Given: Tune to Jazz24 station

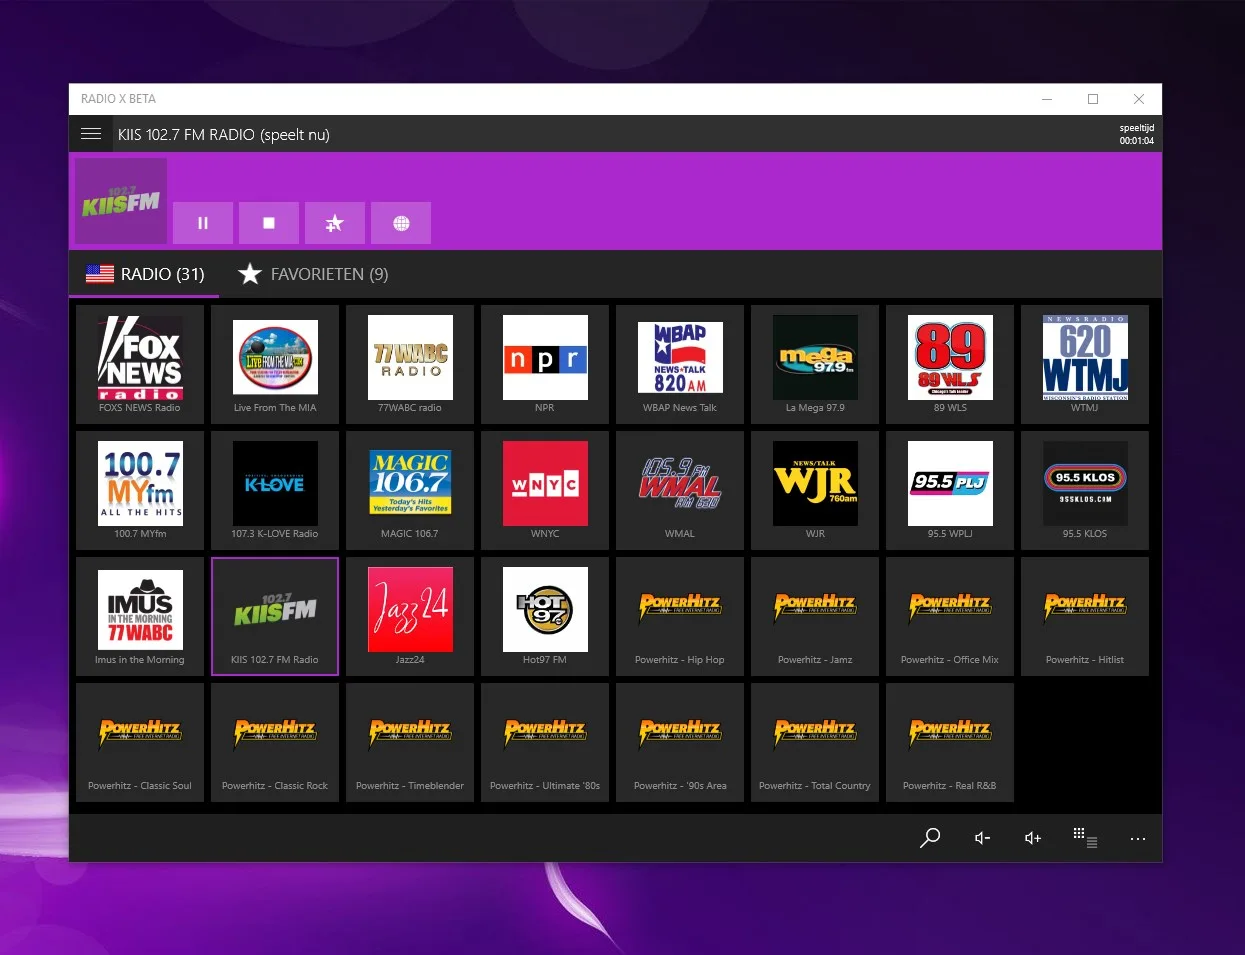Looking at the screenshot, I should point(410,616).
